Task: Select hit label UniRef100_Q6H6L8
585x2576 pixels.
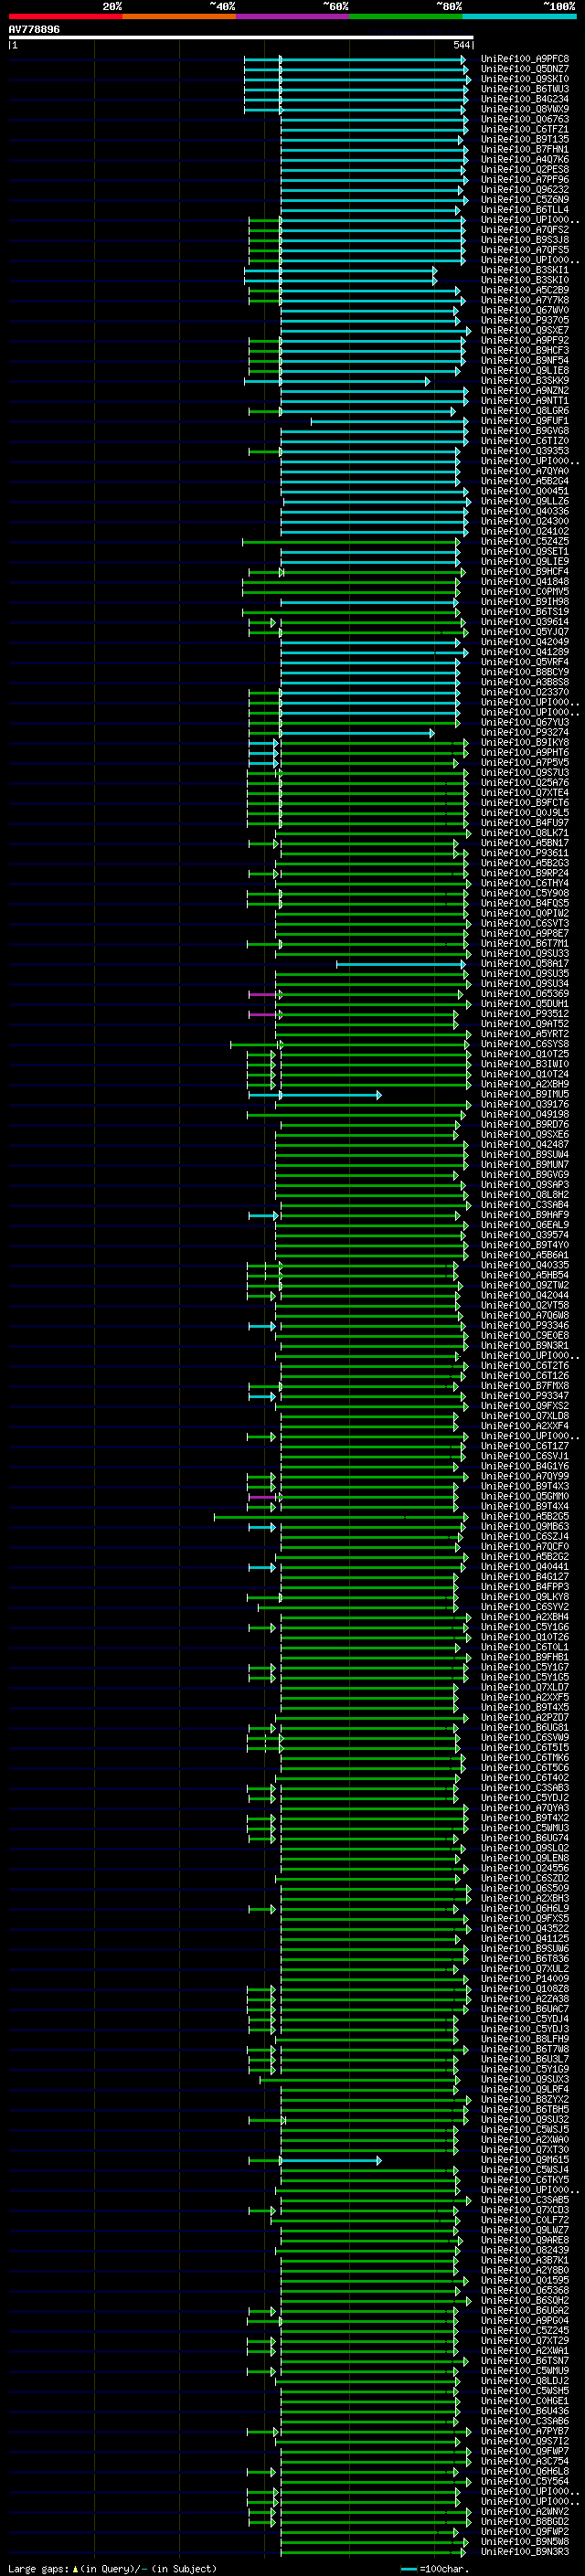Action: click(525, 2472)
